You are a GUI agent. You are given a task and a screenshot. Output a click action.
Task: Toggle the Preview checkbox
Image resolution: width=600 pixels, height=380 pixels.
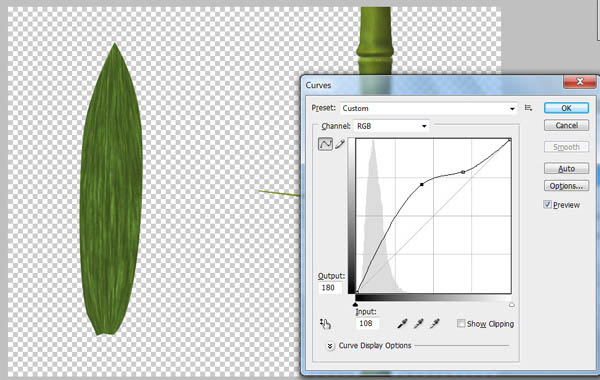[548, 205]
